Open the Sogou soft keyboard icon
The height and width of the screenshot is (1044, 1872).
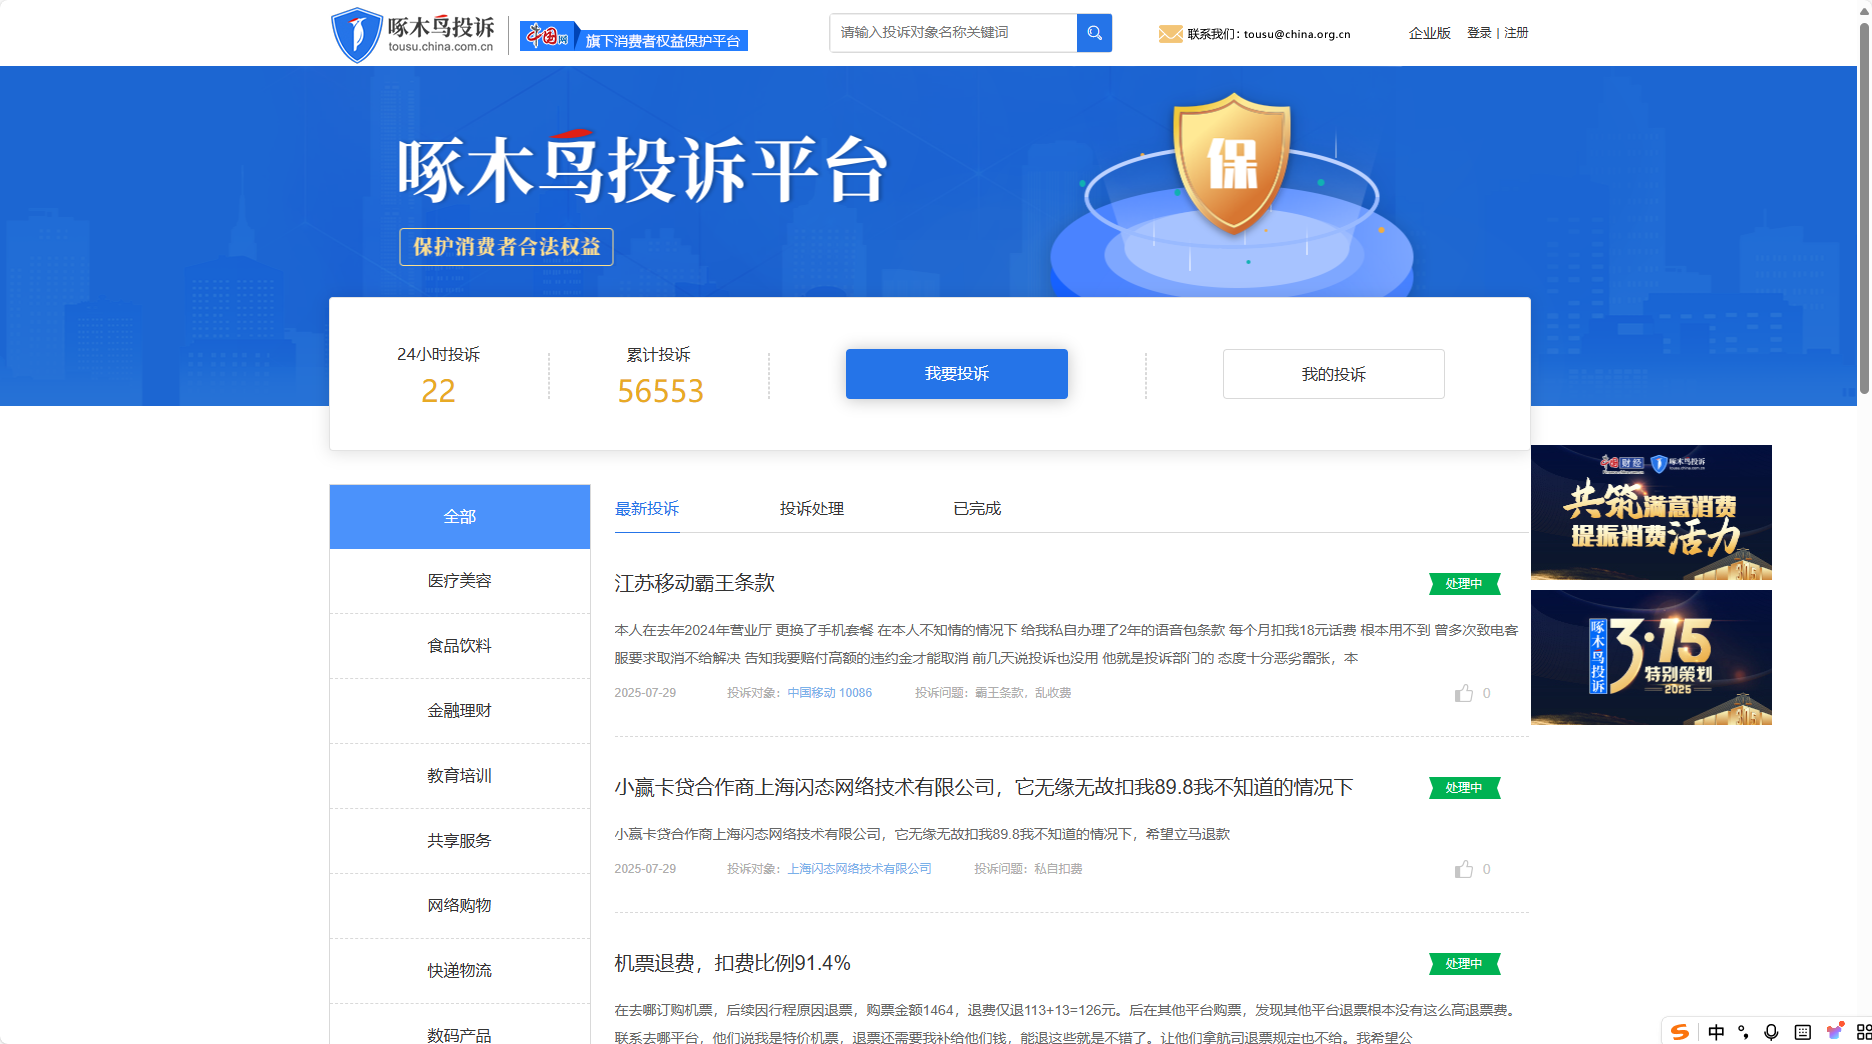pyautogui.click(x=1803, y=1032)
